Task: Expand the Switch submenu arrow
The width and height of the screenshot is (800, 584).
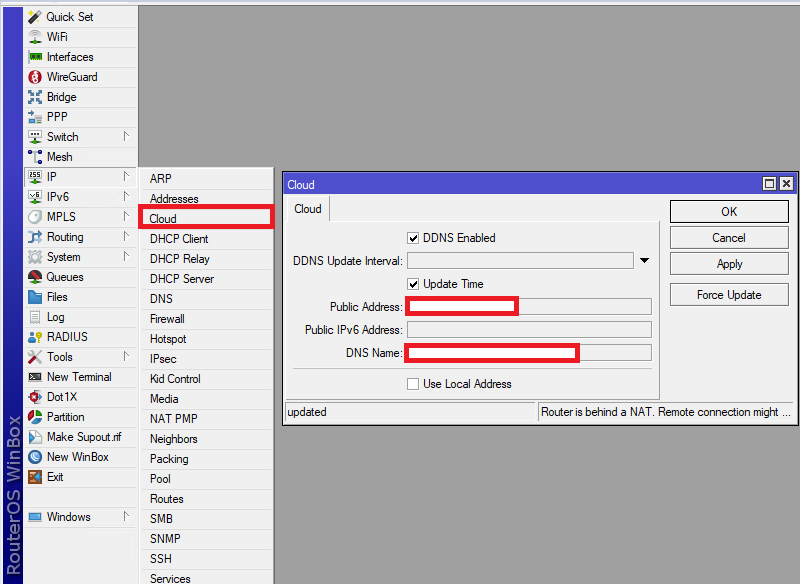Action: [126, 137]
